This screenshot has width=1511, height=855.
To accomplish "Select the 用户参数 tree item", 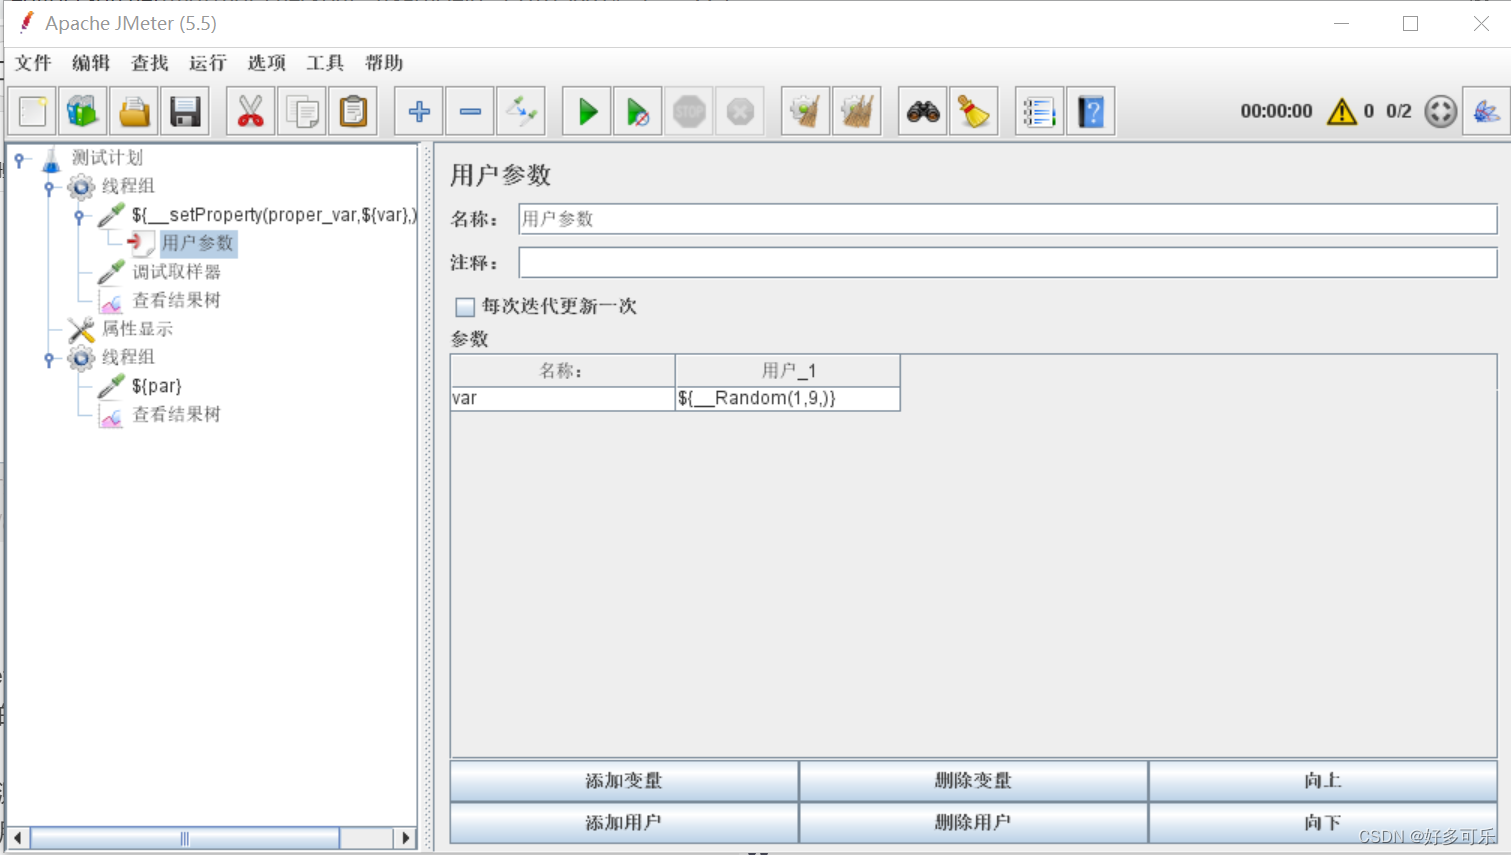I will [x=198, y=243].
